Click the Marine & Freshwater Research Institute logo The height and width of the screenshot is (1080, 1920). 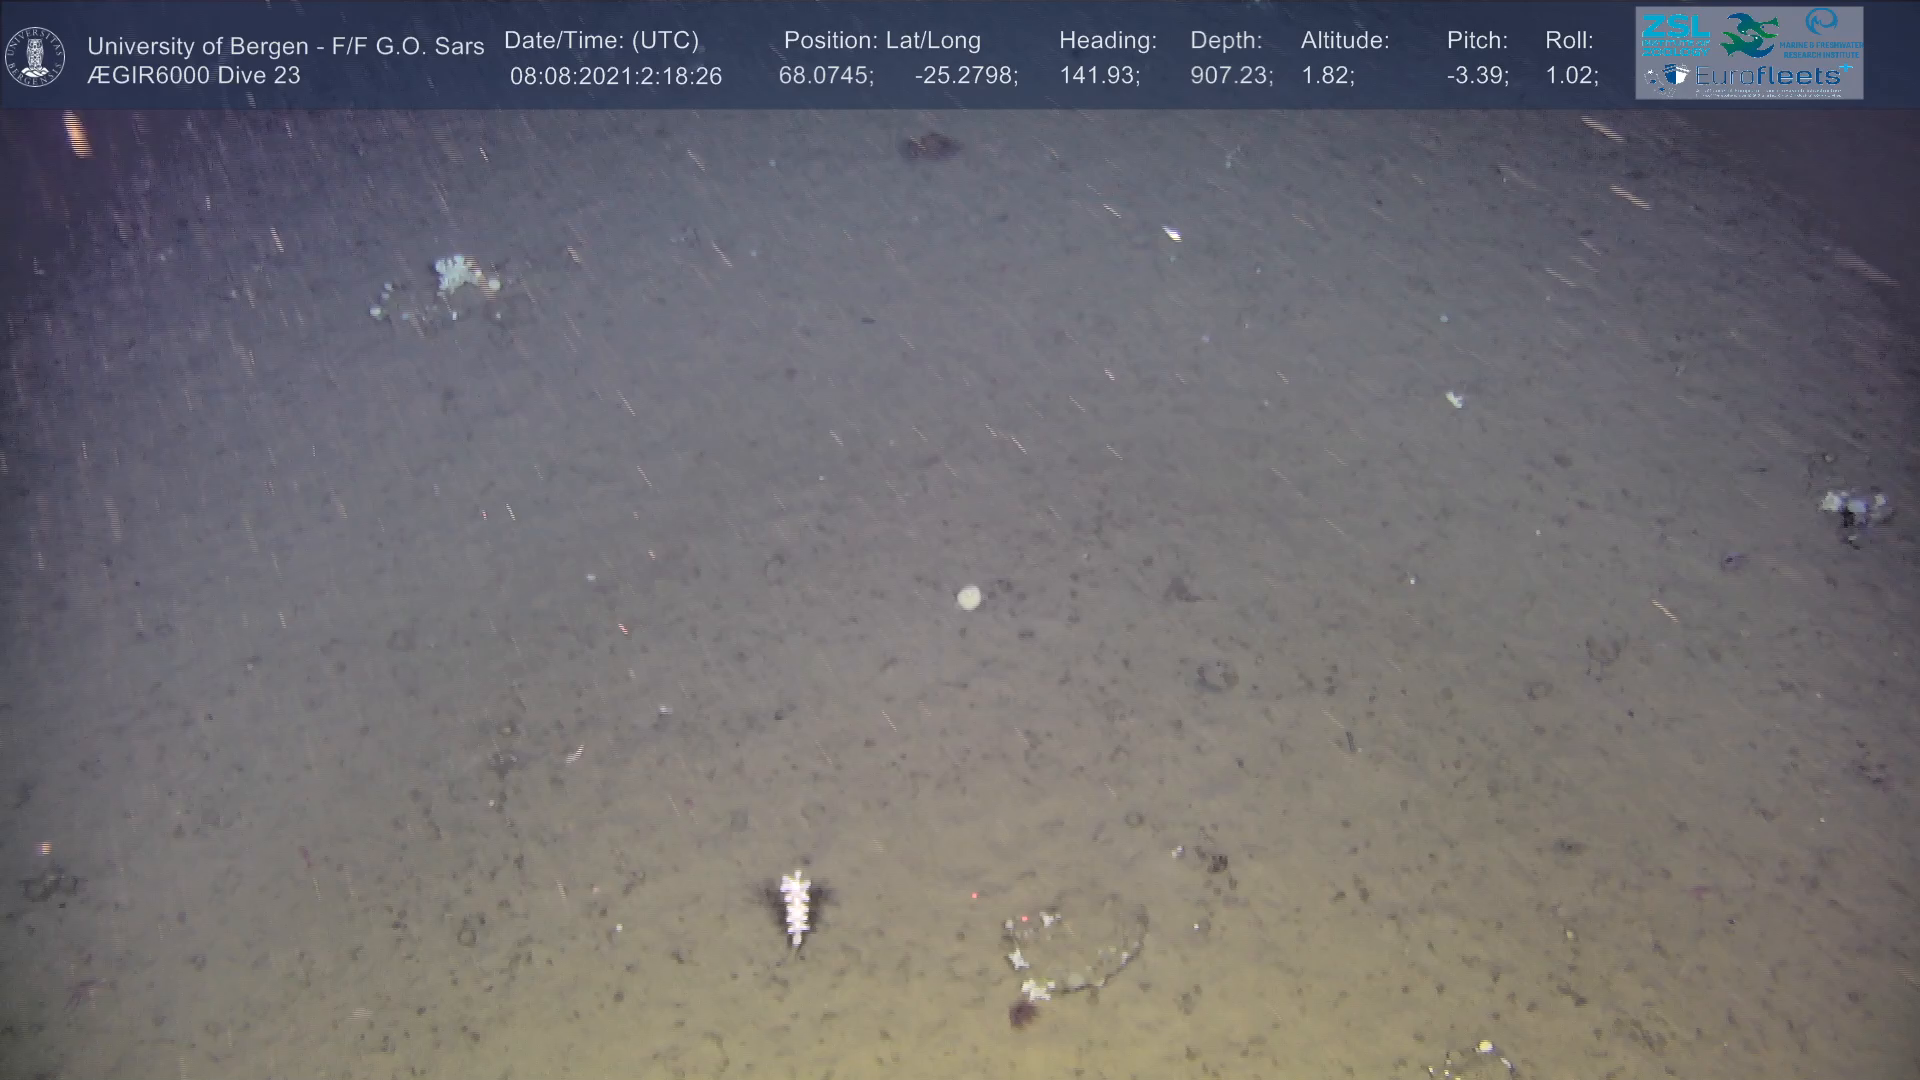tap(1821, 32)
